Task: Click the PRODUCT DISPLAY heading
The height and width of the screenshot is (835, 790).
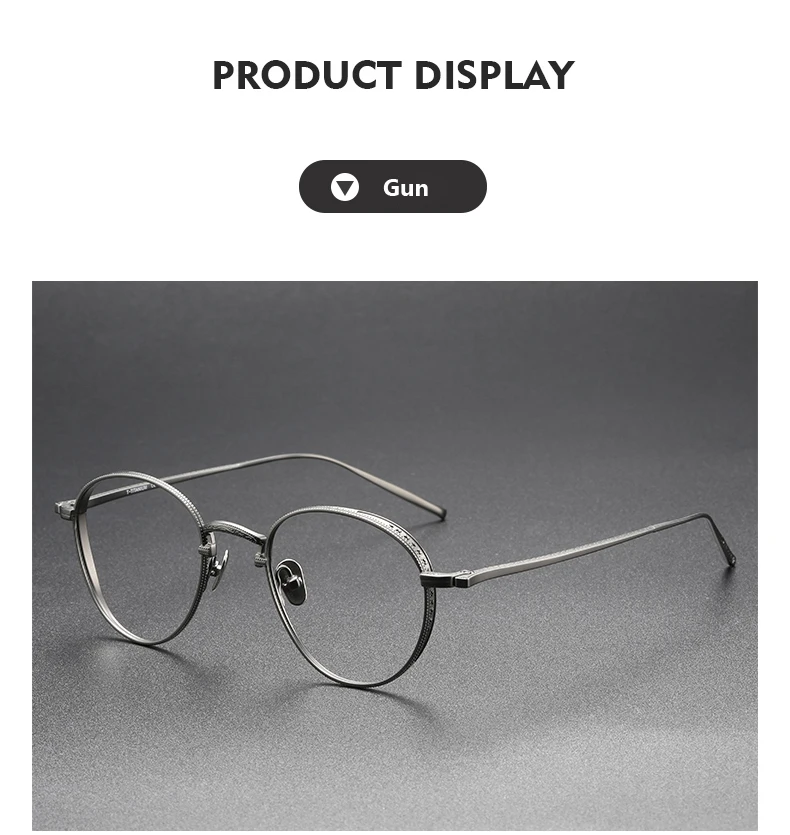Action: coord(393,76)
